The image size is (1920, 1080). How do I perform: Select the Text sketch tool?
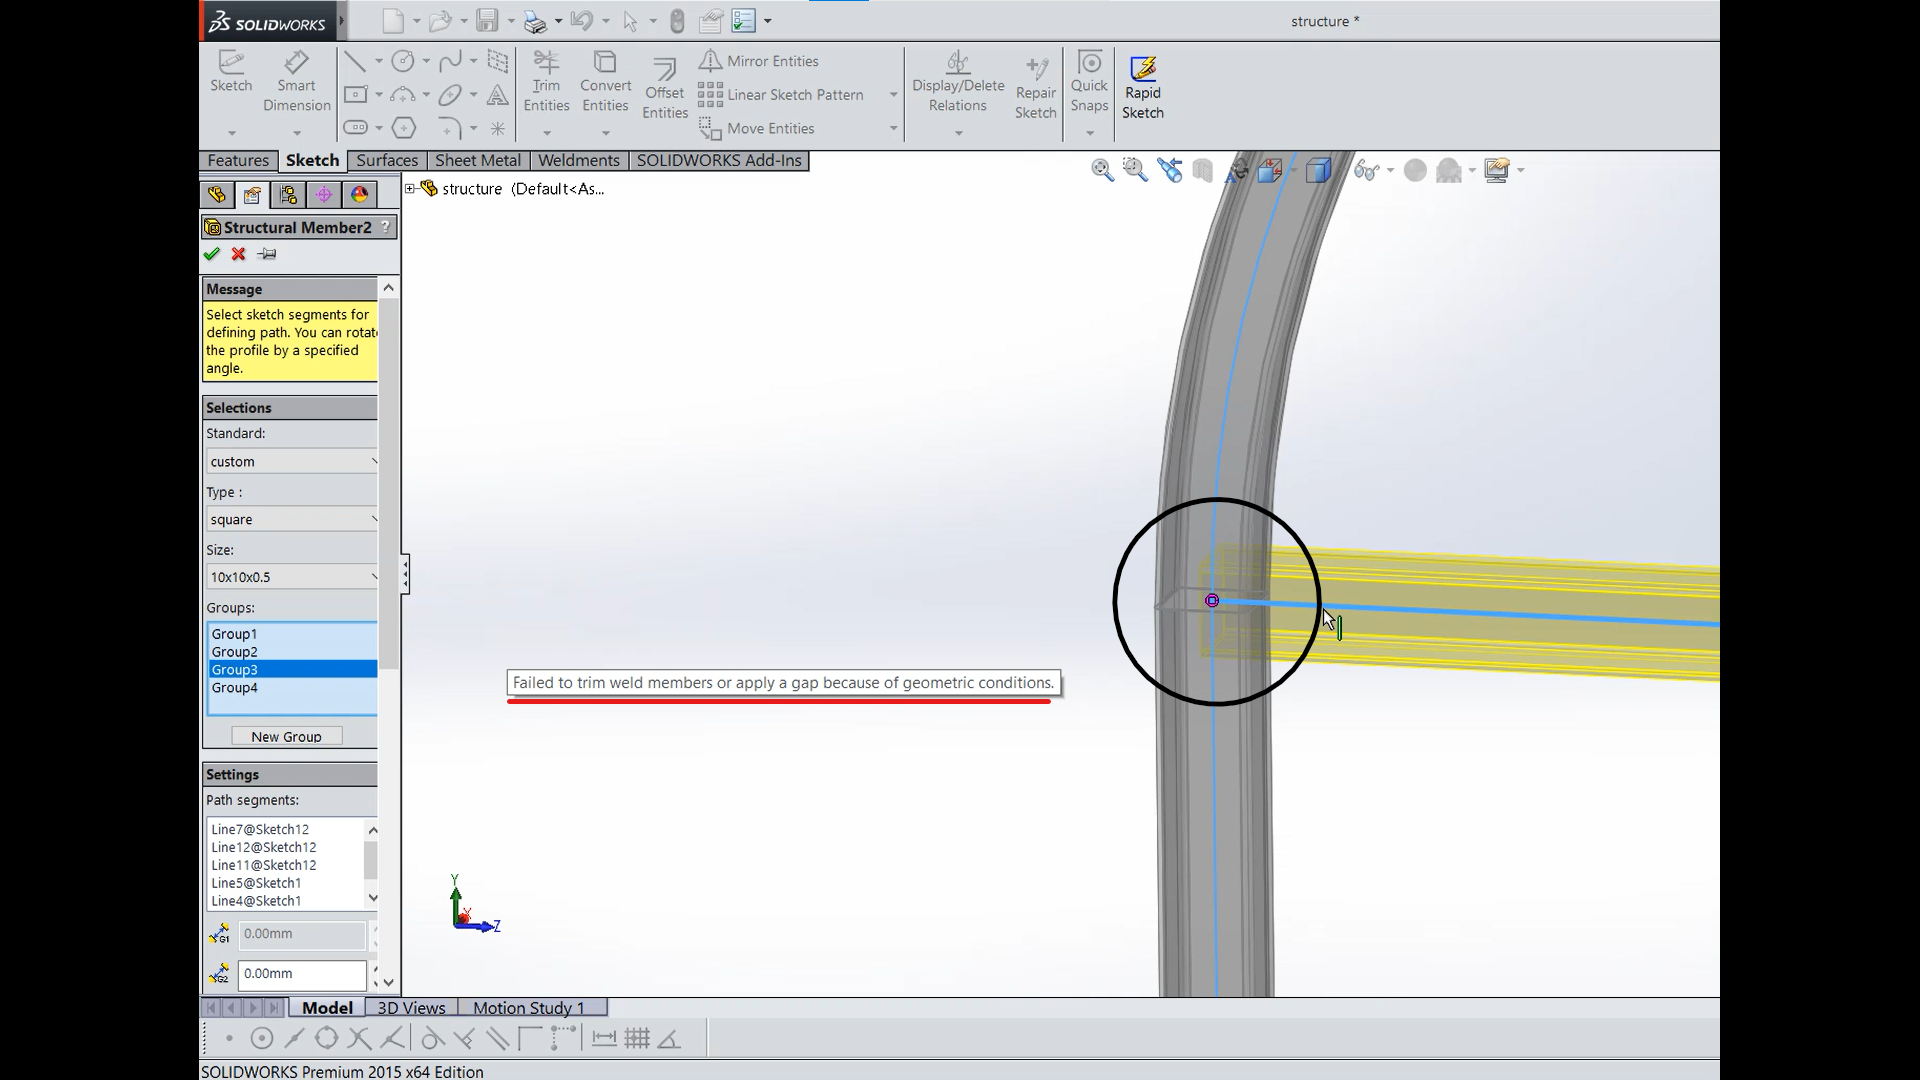[x=497, y=95]
